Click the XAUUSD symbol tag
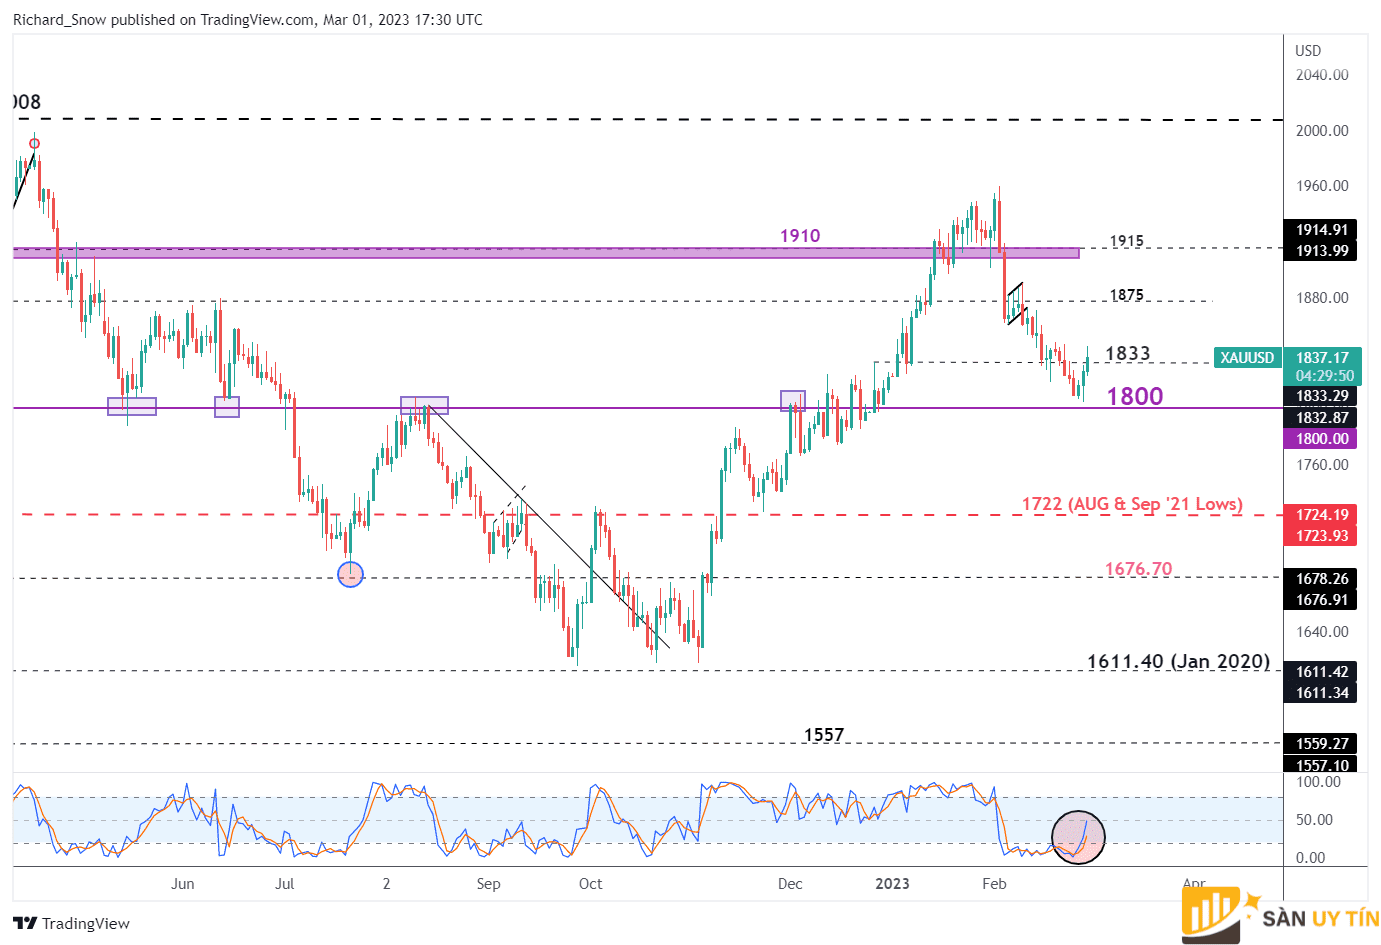 pos(1248,357)
